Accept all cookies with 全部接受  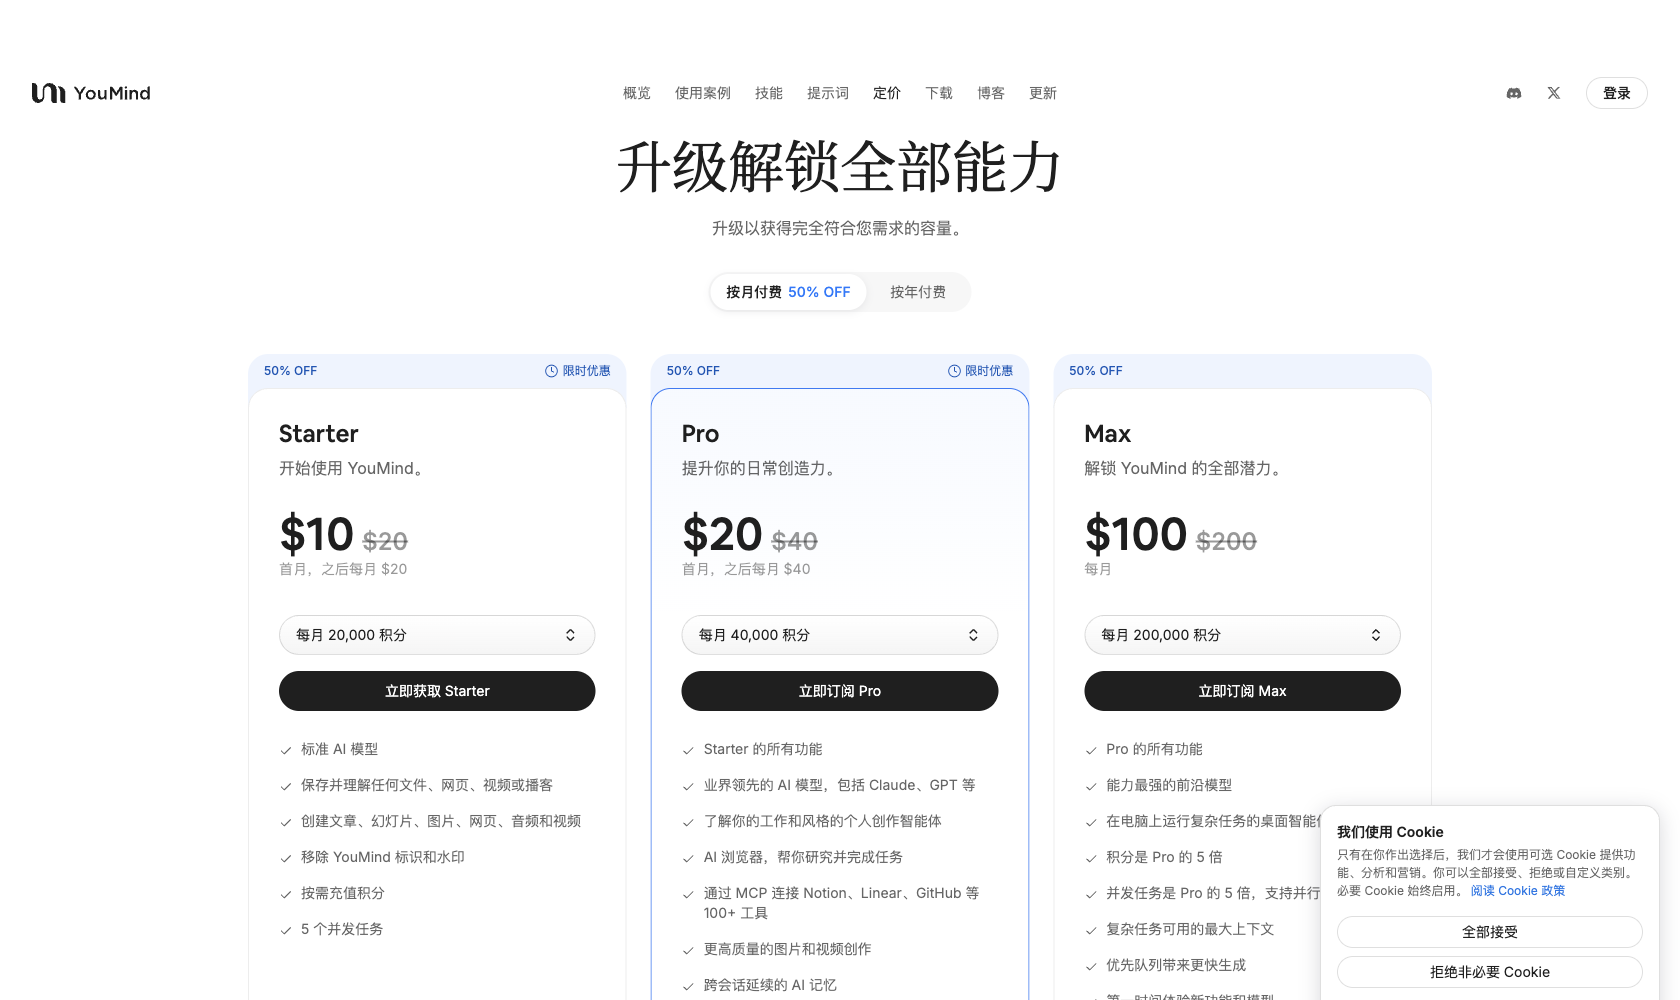coord(1490,932)
